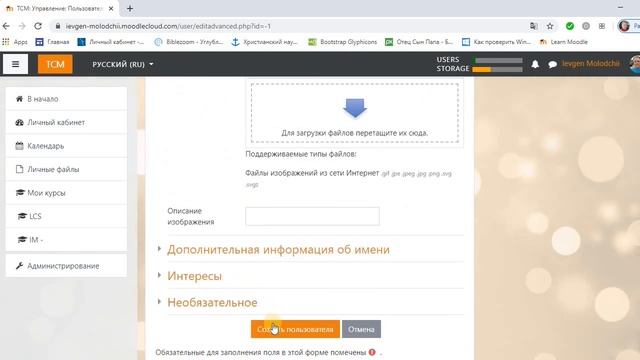The image size is (640, 360).
Task: Open the LCS course link
Action: (66, 216)
